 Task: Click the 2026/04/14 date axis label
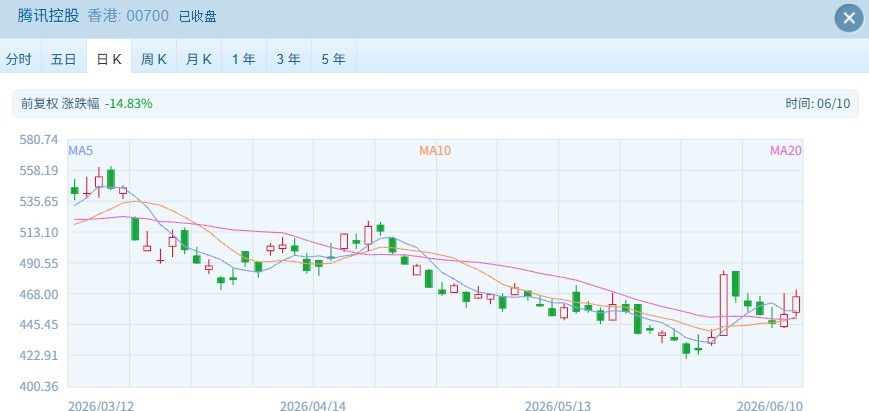[x=313, y=406]
